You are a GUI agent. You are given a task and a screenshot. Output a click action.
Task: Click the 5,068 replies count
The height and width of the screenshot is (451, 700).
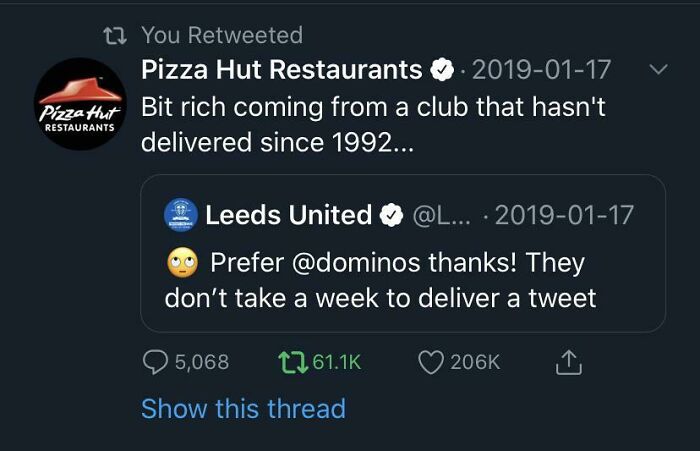202,362
